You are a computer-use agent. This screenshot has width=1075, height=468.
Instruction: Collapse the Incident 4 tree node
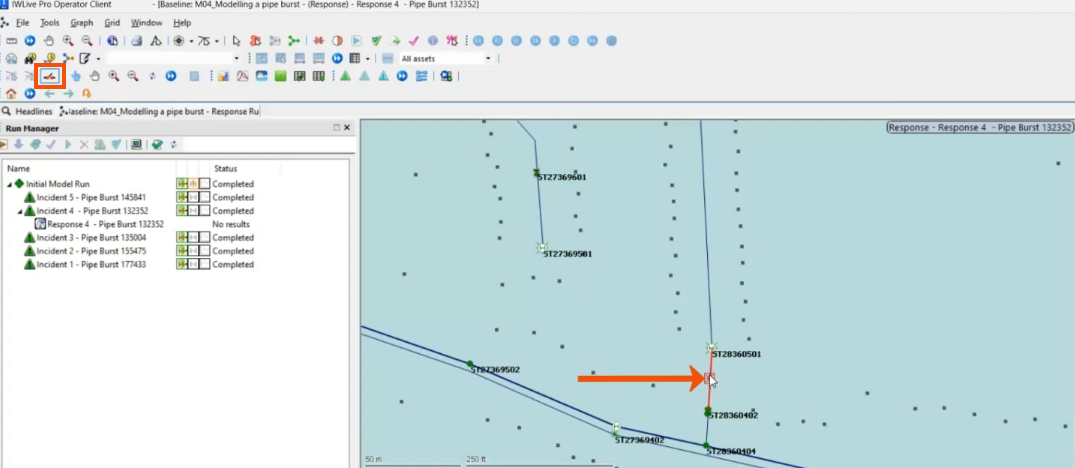point(20,211)
